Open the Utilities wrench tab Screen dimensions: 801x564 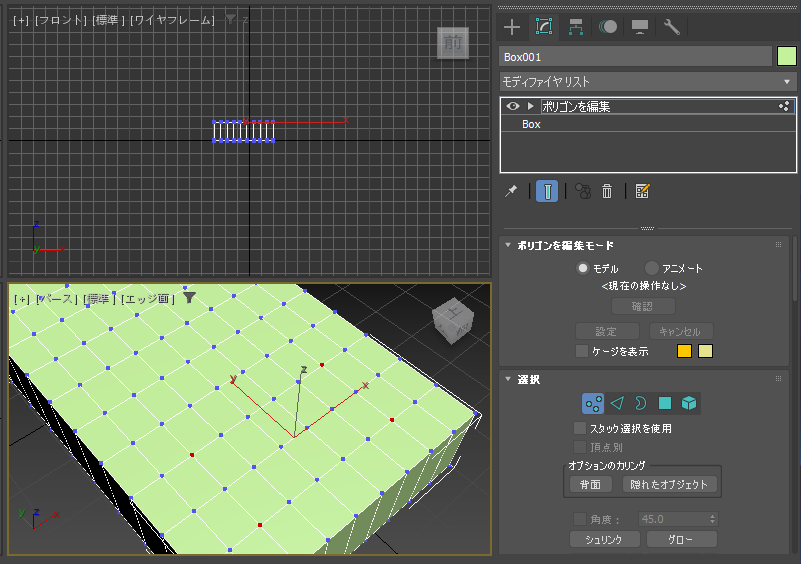pyautogui.click(x=672, y=27)
